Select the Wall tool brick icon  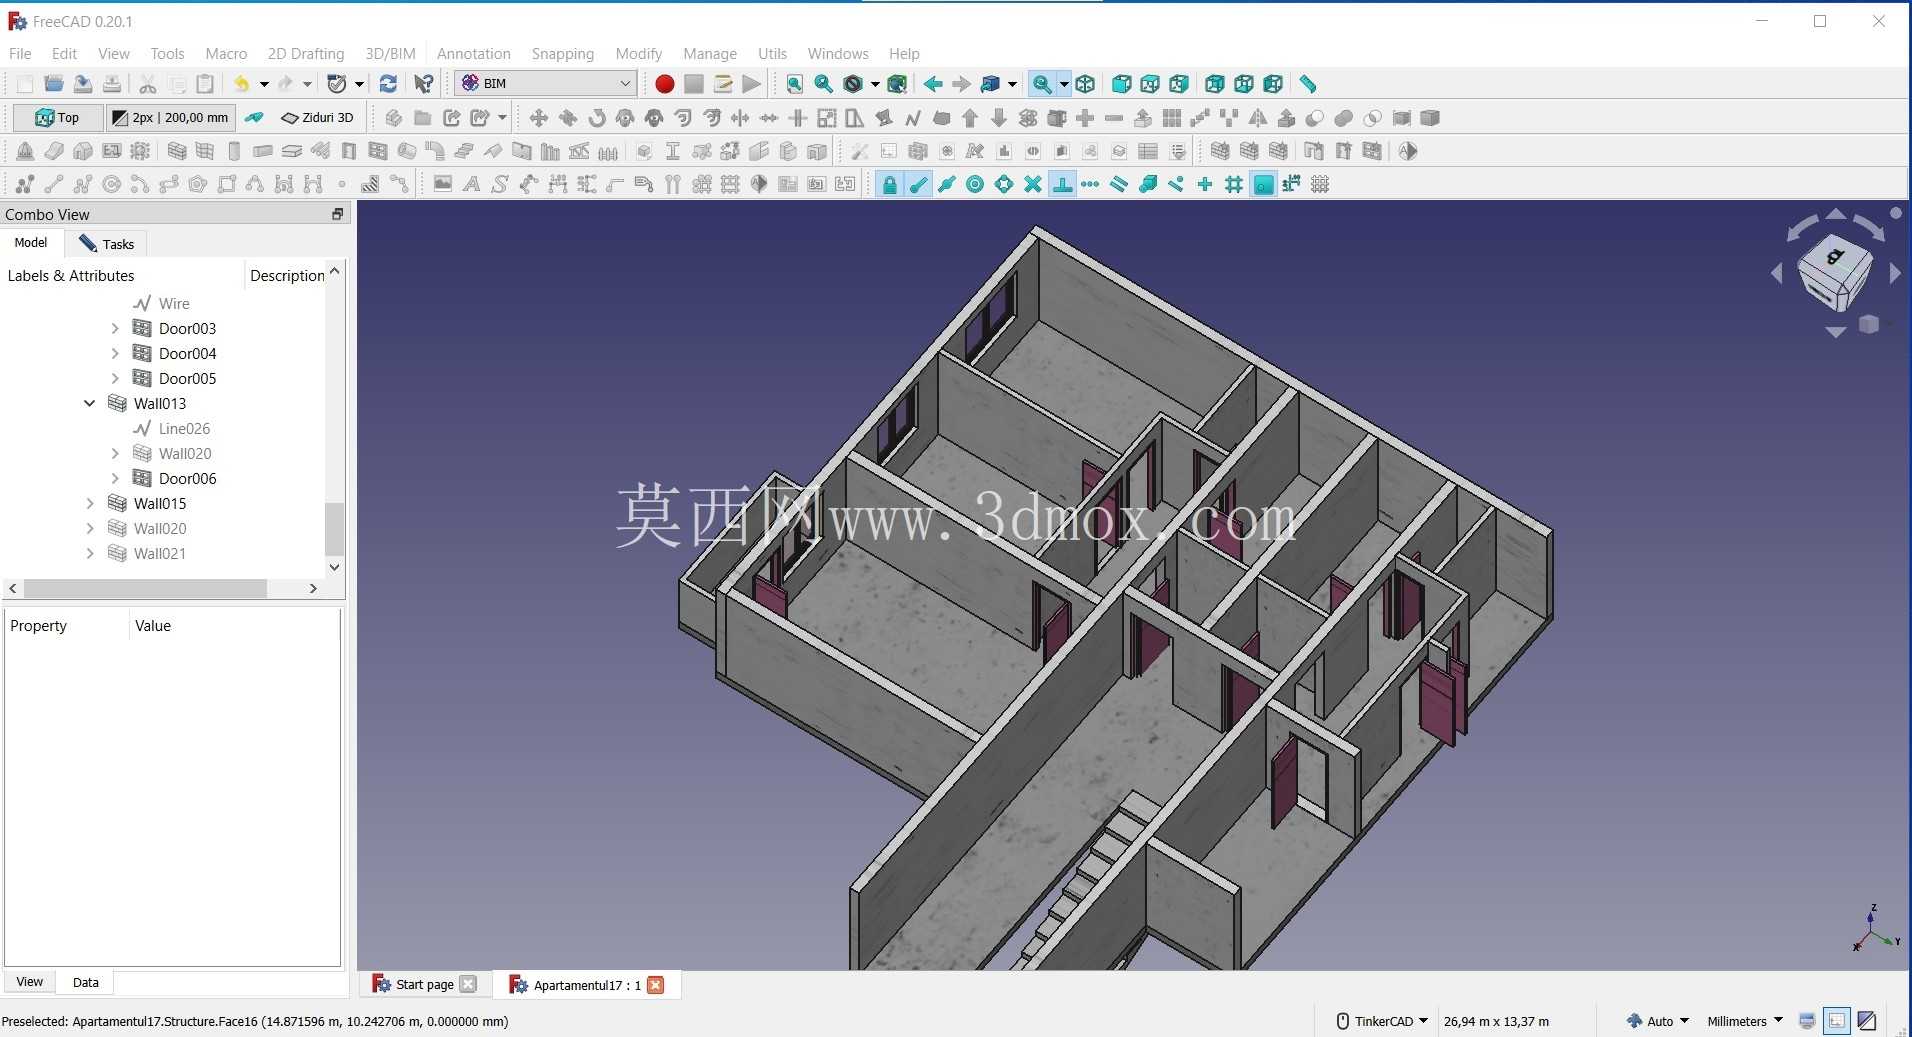177,151
